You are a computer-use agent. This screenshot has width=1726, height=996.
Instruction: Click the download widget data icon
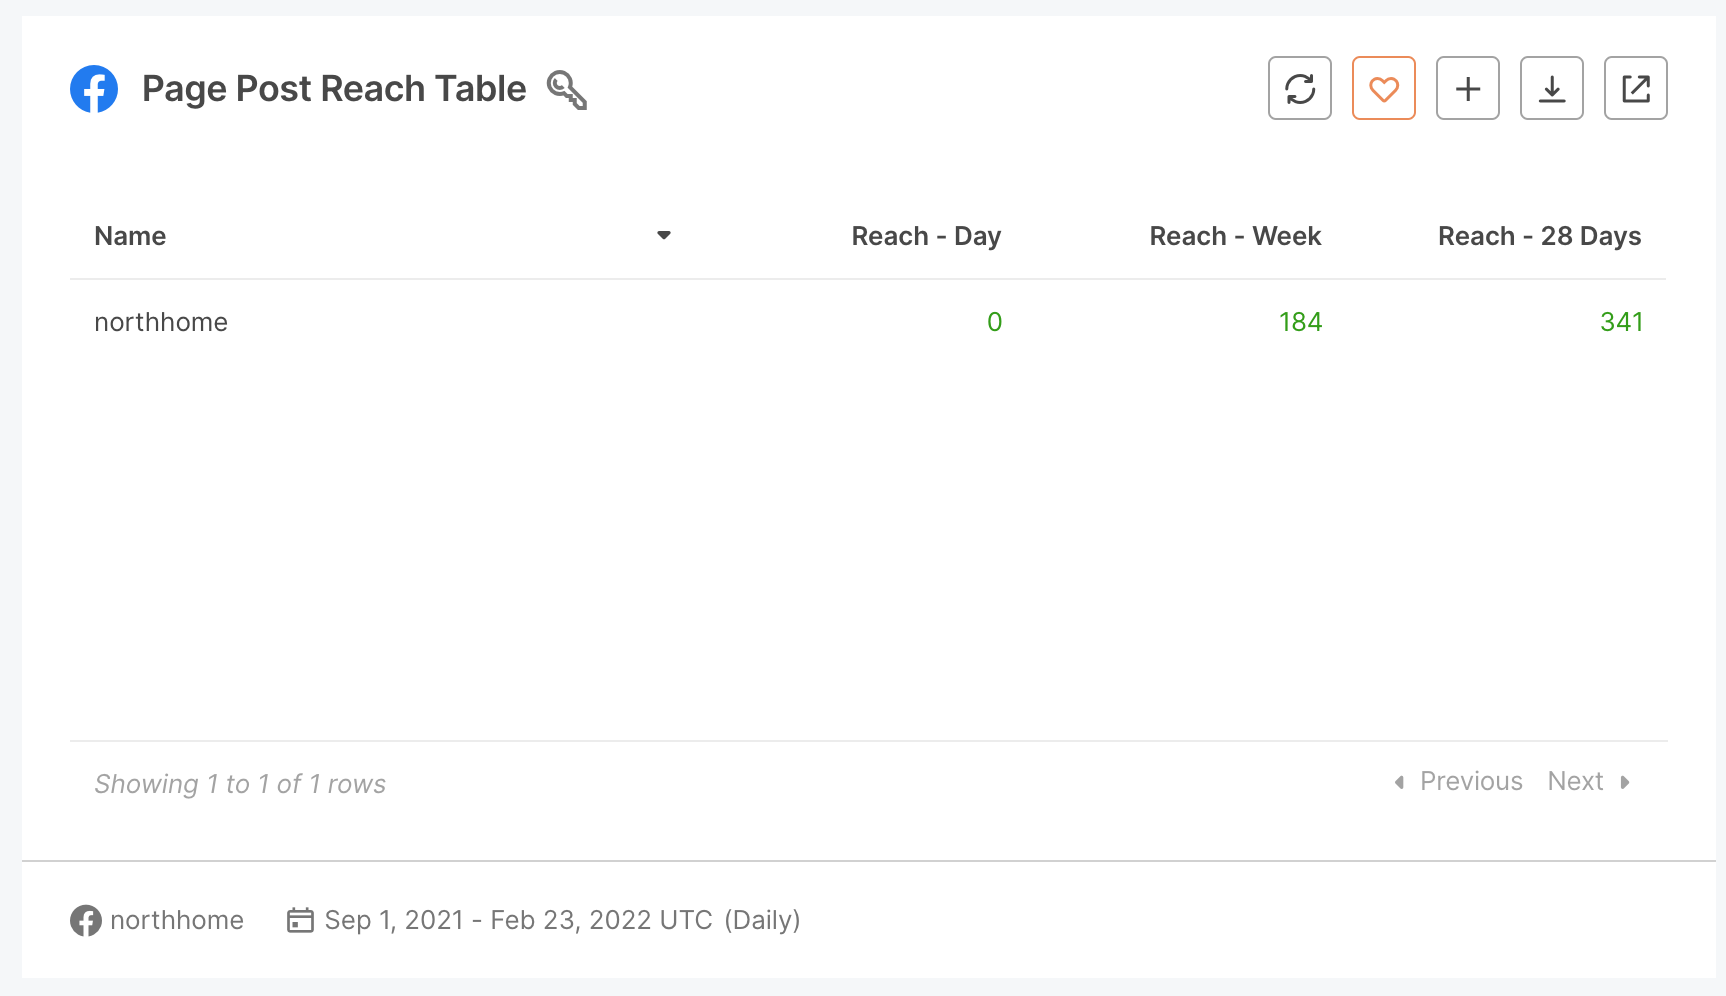click(1551, 89)
